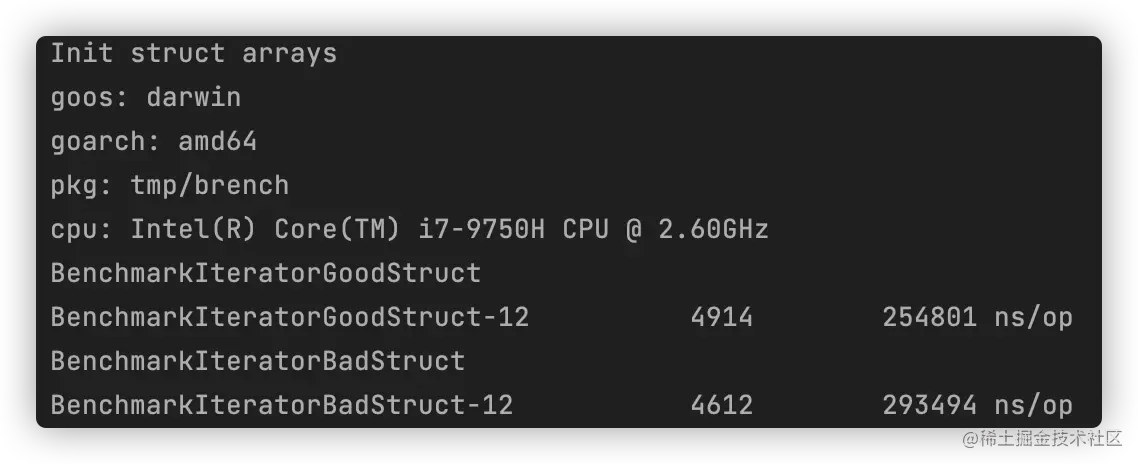Click the "2.60GHz" CPU frequency text
This screenshot has width=1138, height=464.
click(x=713, y=230)
